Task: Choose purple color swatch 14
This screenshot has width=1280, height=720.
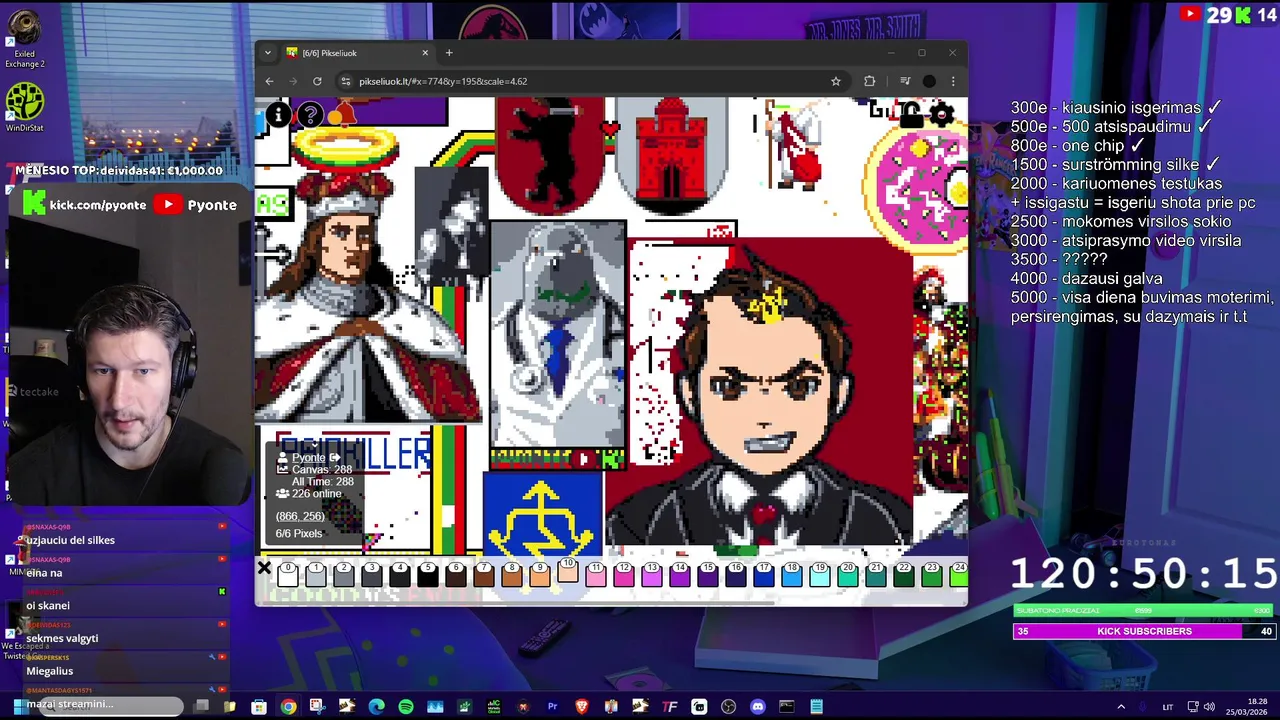Action: 680,573
